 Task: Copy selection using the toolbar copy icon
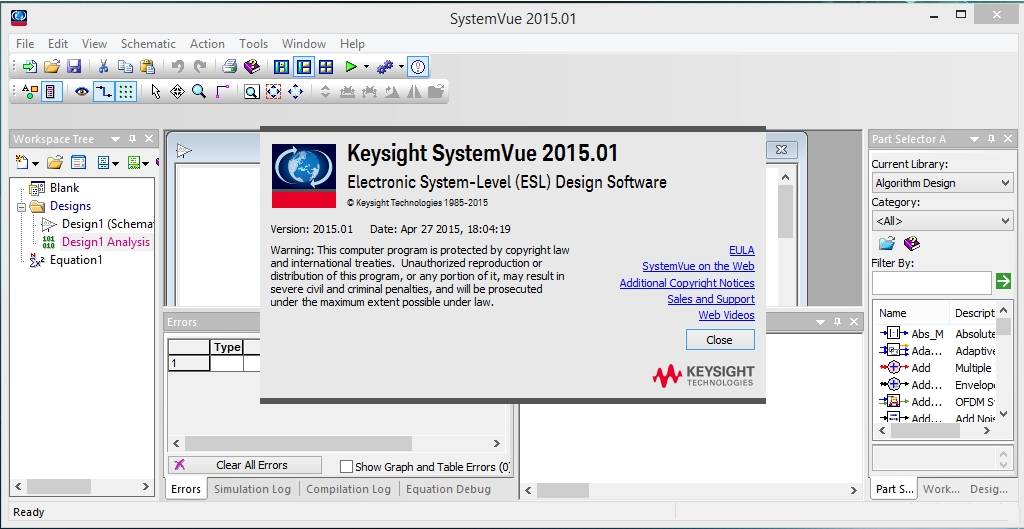tap(125, 67)
